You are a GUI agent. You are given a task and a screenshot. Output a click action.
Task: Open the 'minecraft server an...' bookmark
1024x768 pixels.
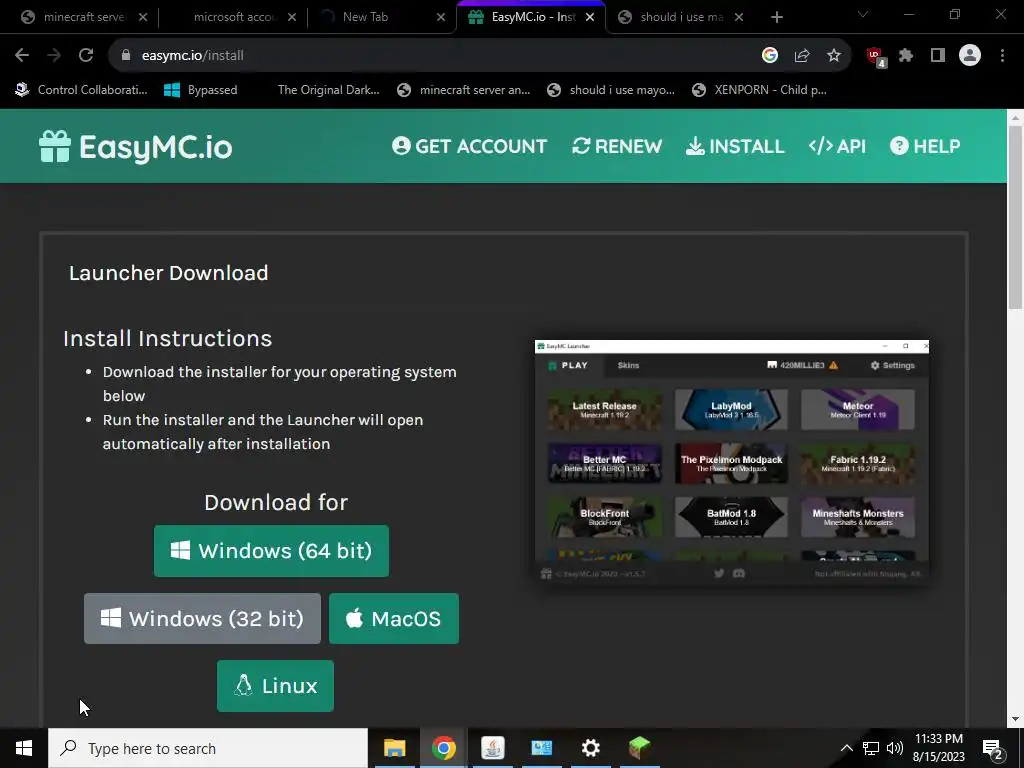click(464, 90)
